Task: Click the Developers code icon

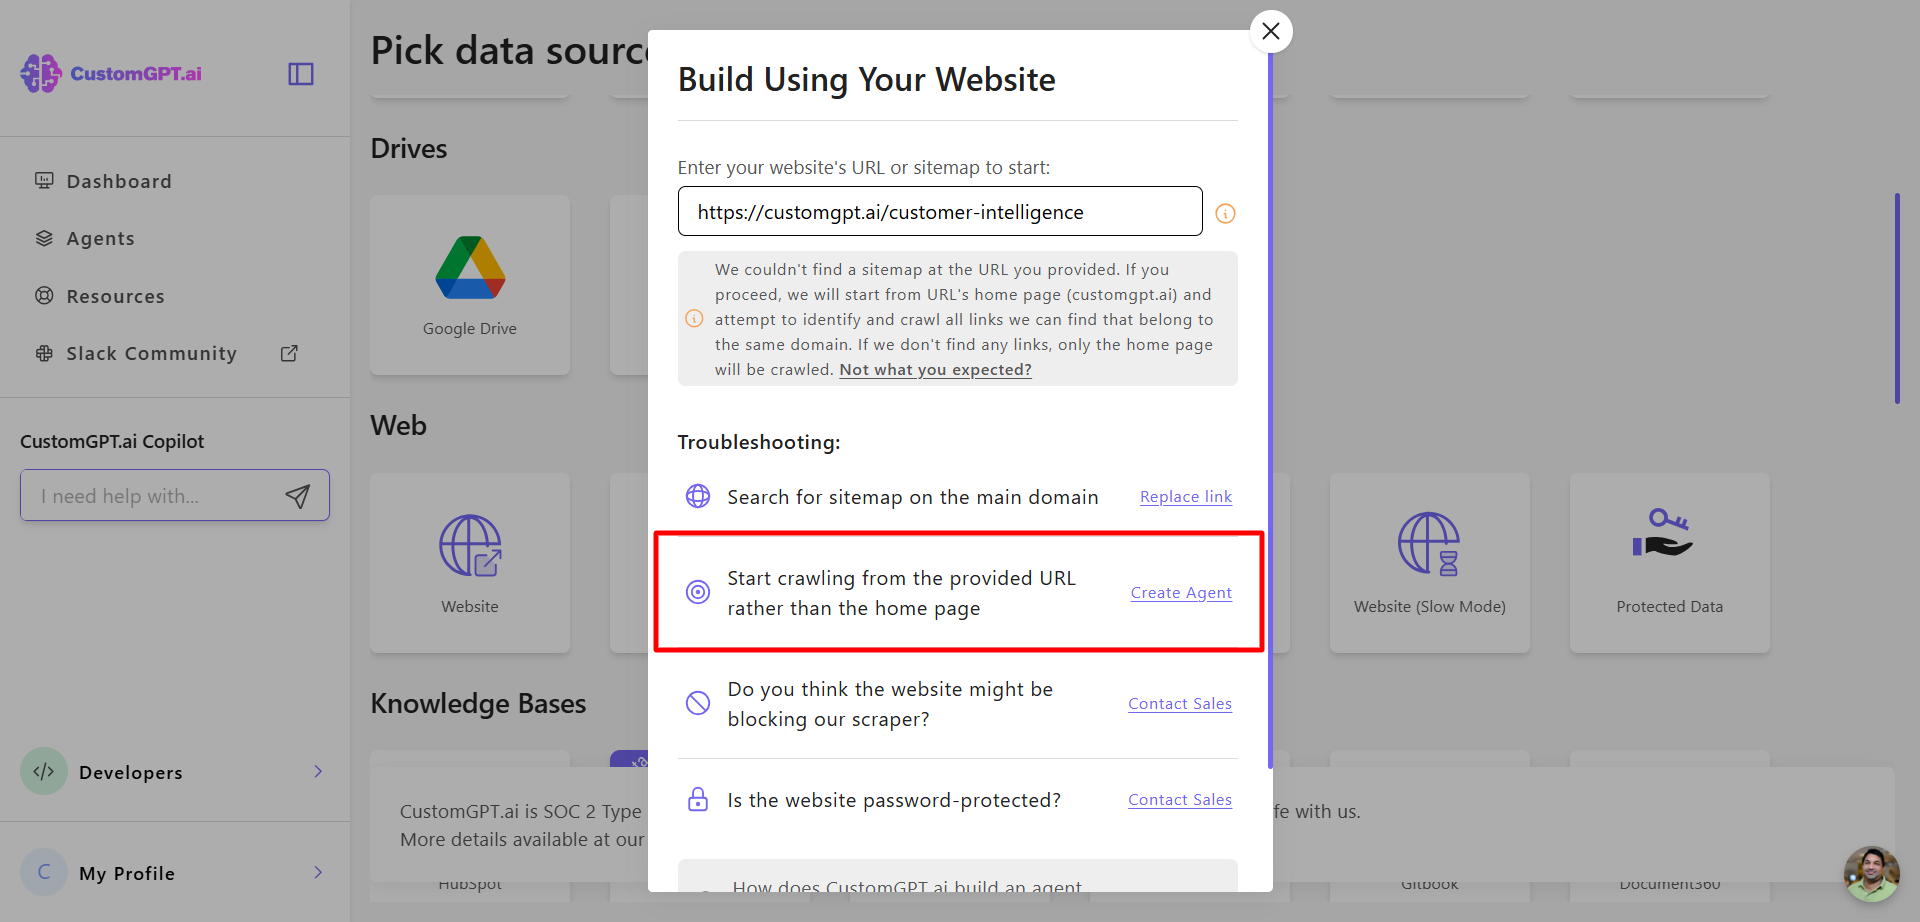Action: (44, 771)
